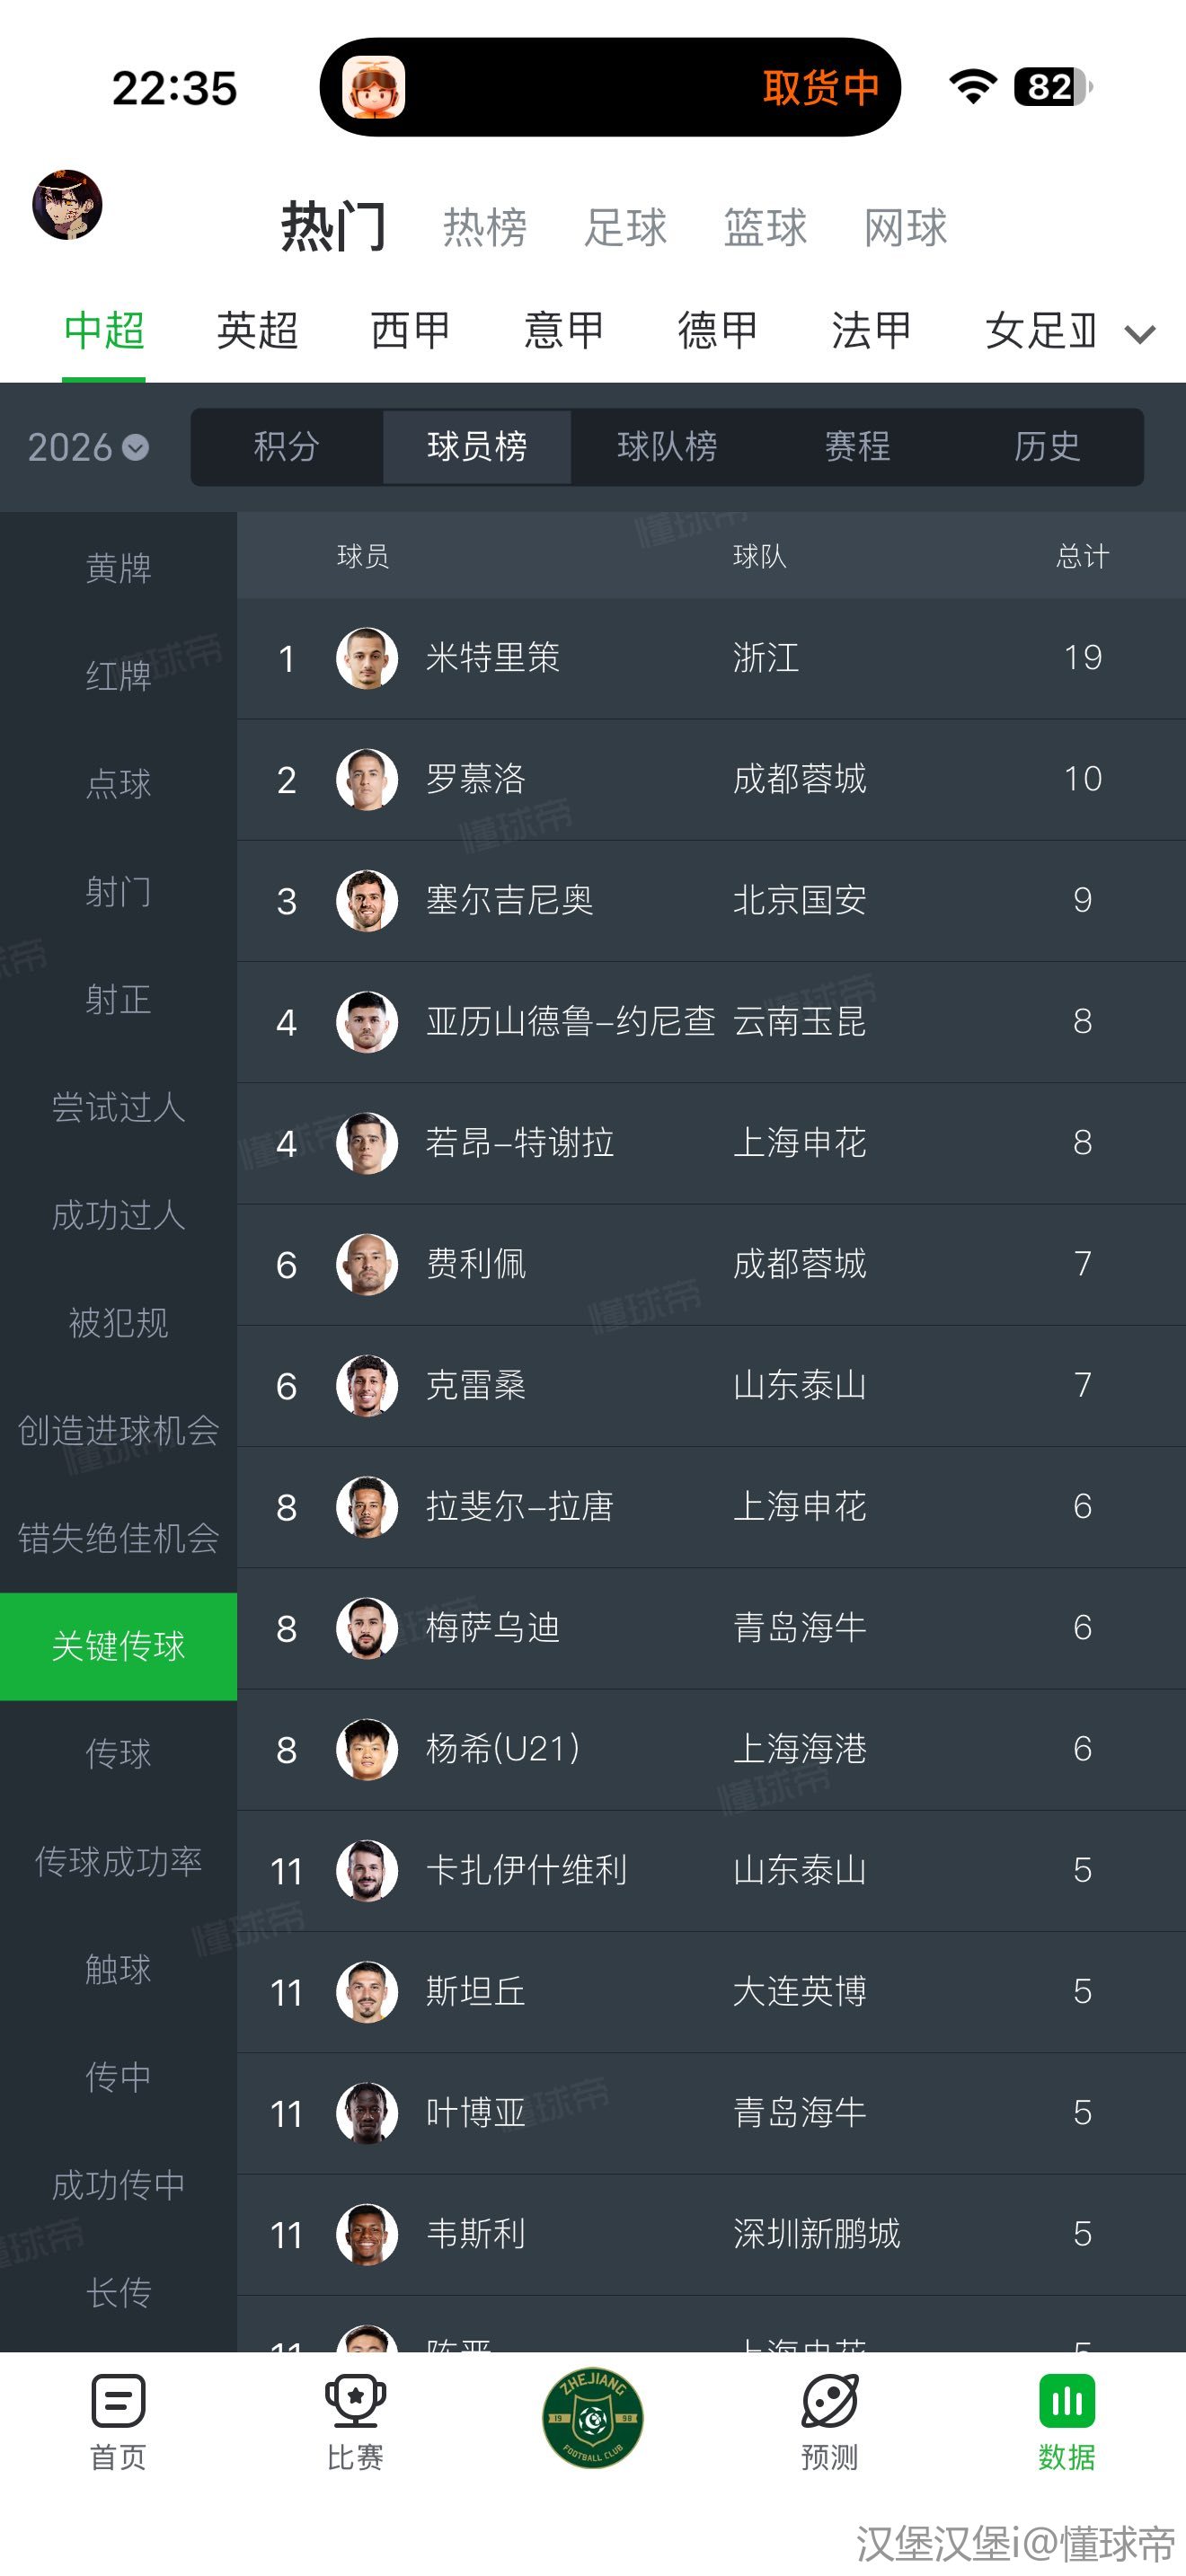The height and width of the screenshot is (2576, 1186).
Task: Open the 预测 planet icon
Action: pos(829,2401)
